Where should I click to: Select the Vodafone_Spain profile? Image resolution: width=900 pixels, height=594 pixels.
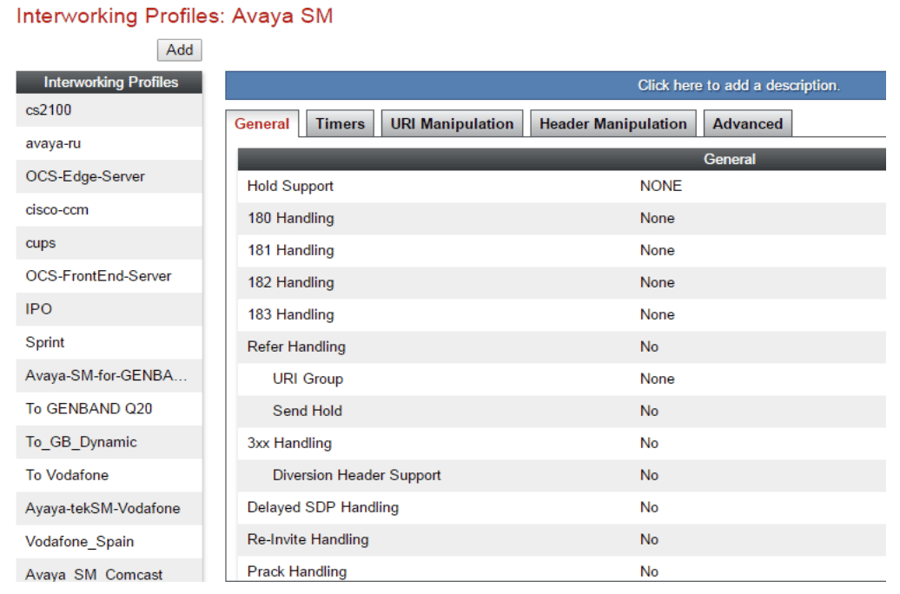[109, 542]
